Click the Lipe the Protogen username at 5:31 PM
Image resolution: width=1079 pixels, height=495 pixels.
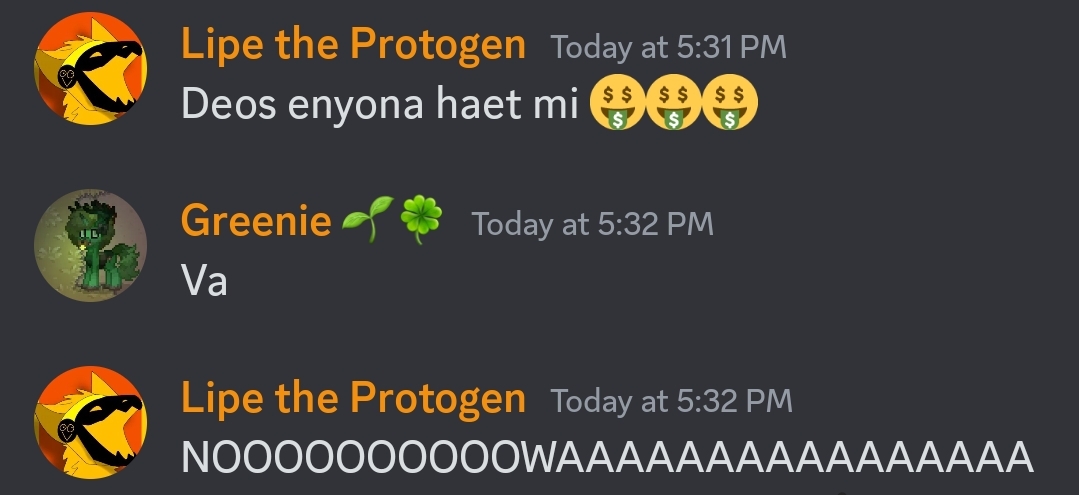[x=353, y=45]
